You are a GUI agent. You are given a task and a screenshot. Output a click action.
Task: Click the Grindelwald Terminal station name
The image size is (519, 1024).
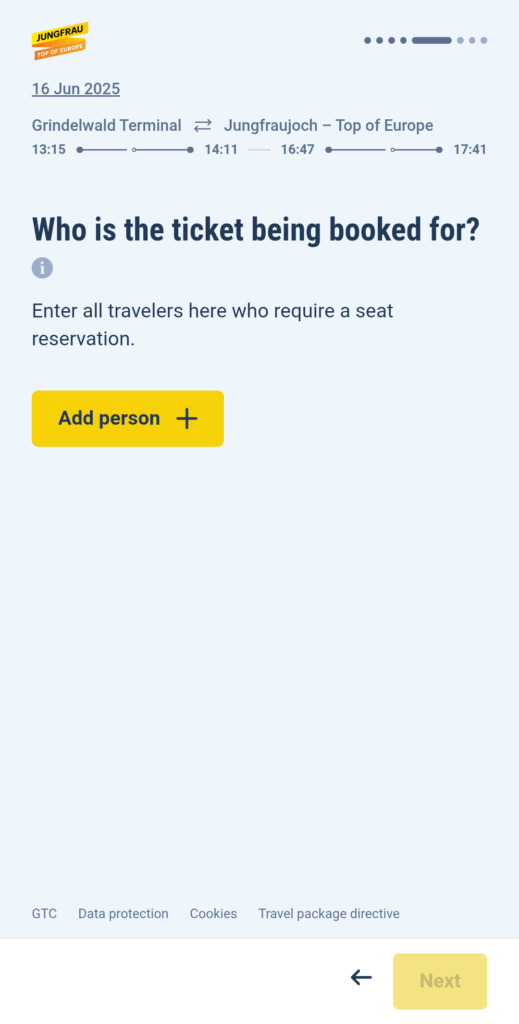(x=106, y=125)
